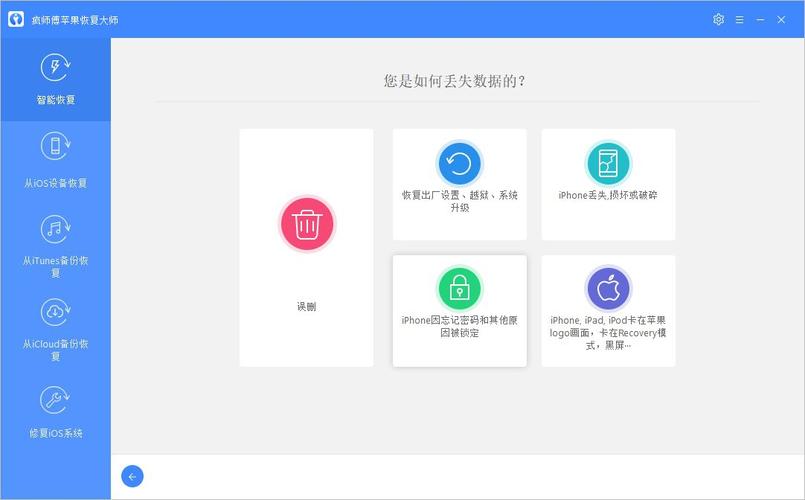Switch to 从iCloud备份恢复 tab label
This screenshot has width=805, height=500.
(x=55, y=350)
